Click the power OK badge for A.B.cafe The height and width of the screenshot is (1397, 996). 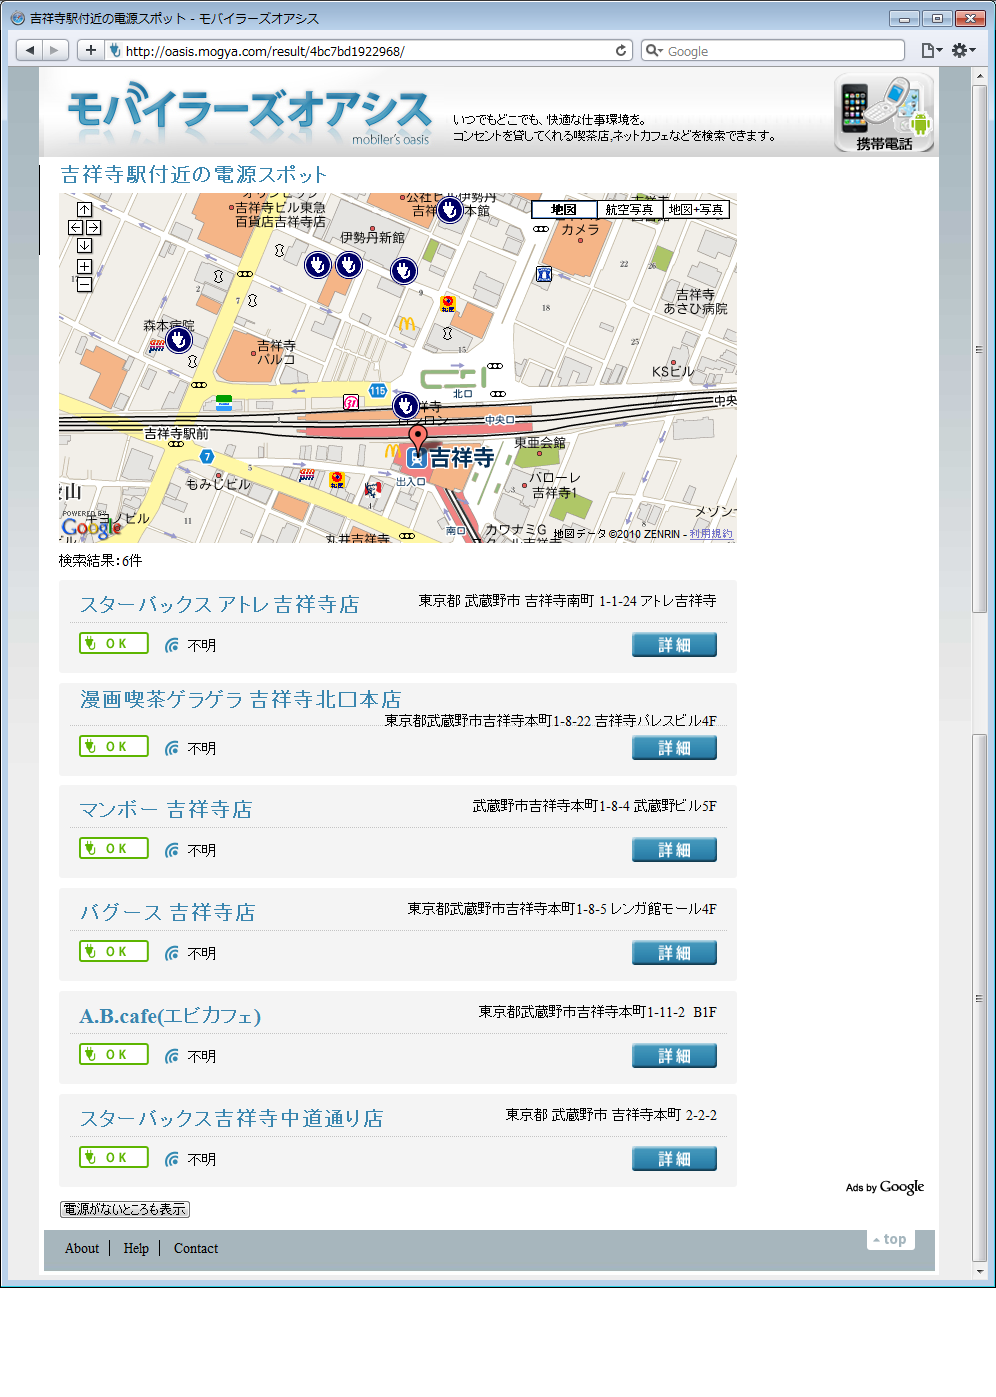[114, 1054]
